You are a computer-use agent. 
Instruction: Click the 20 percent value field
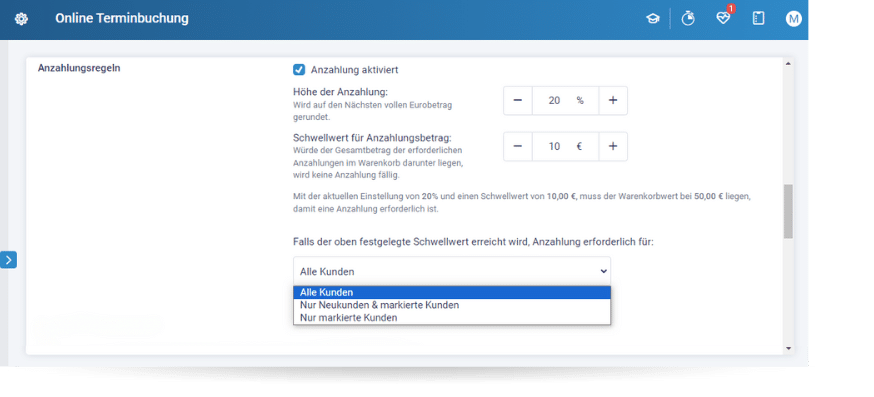point(566,100)
